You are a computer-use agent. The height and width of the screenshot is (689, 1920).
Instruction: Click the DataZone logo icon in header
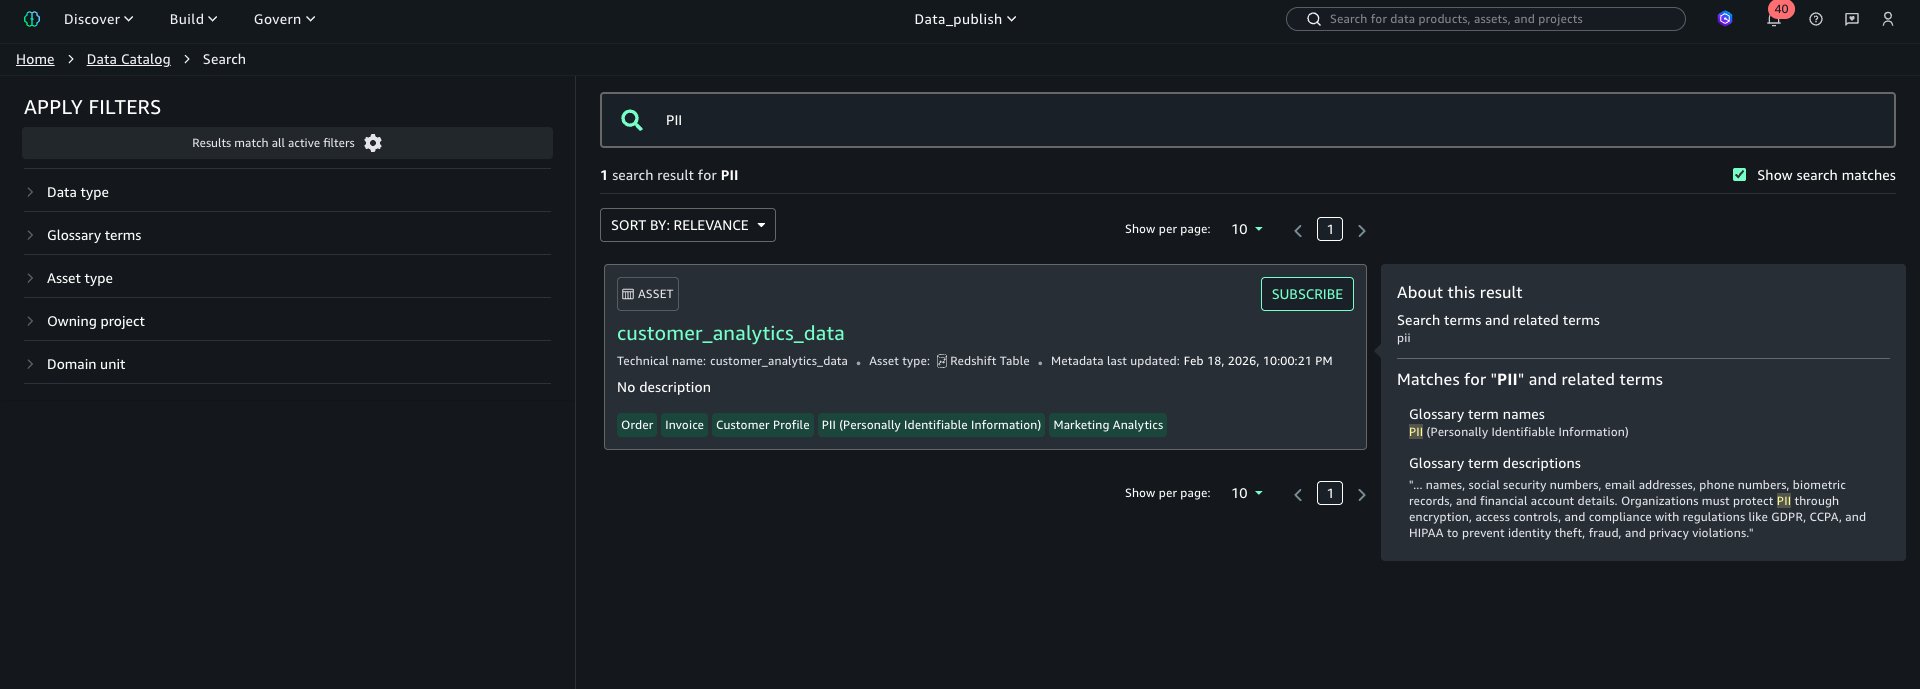click(32, 19)
